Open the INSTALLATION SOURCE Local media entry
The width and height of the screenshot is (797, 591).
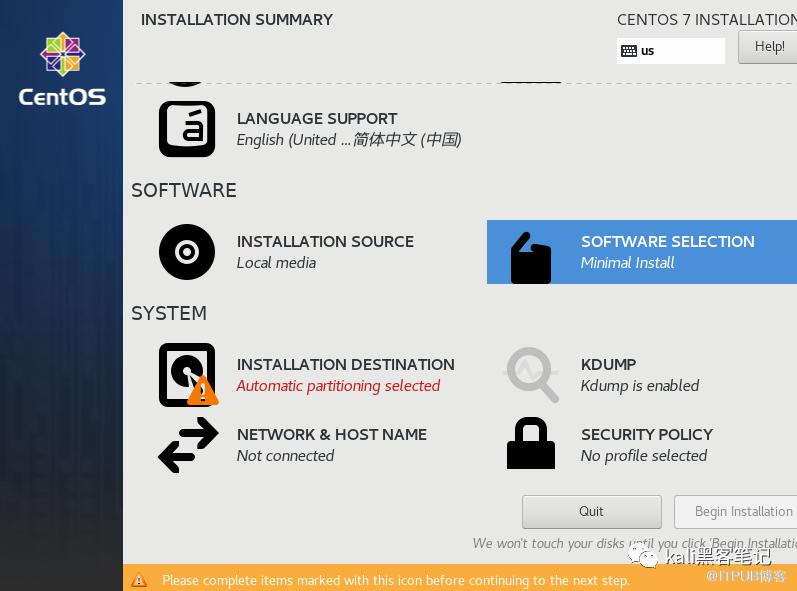pos(325,252)
